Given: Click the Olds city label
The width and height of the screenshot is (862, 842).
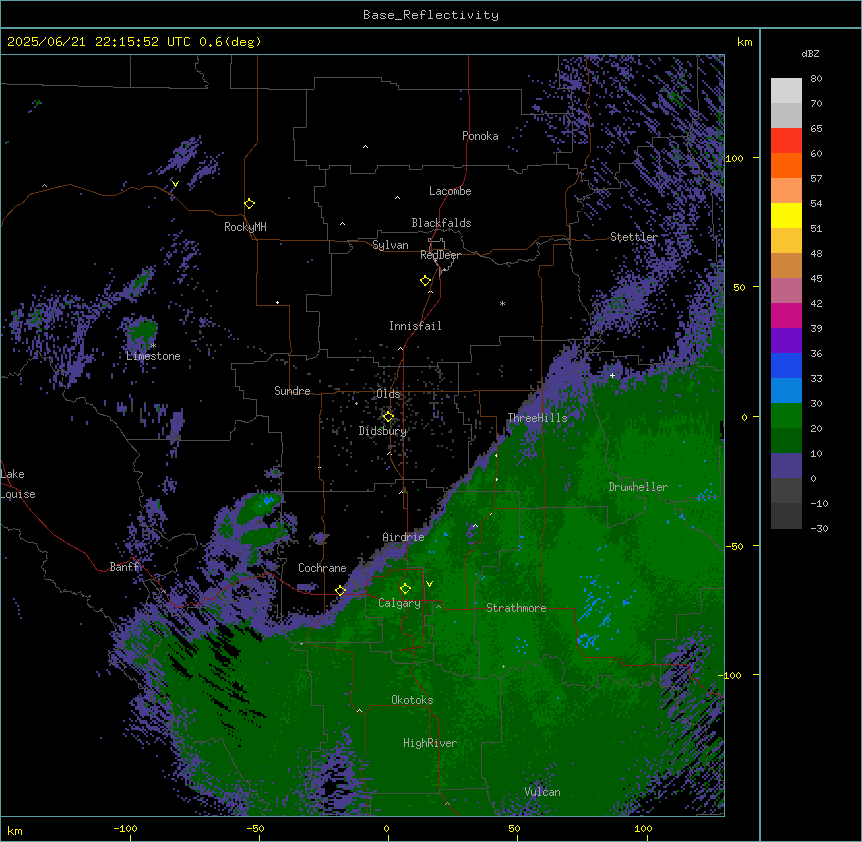Looking at the screenshot, I should point(388,394).
